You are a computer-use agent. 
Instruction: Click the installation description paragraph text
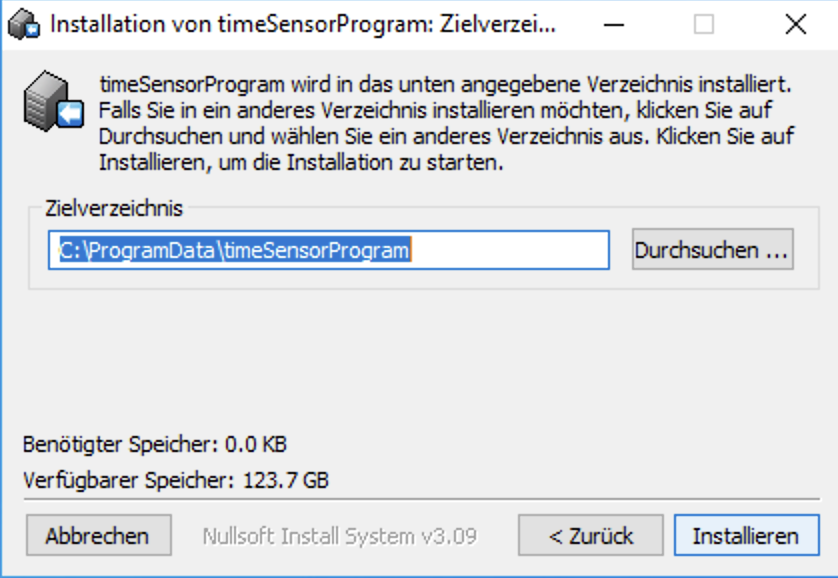pos(446,123)
